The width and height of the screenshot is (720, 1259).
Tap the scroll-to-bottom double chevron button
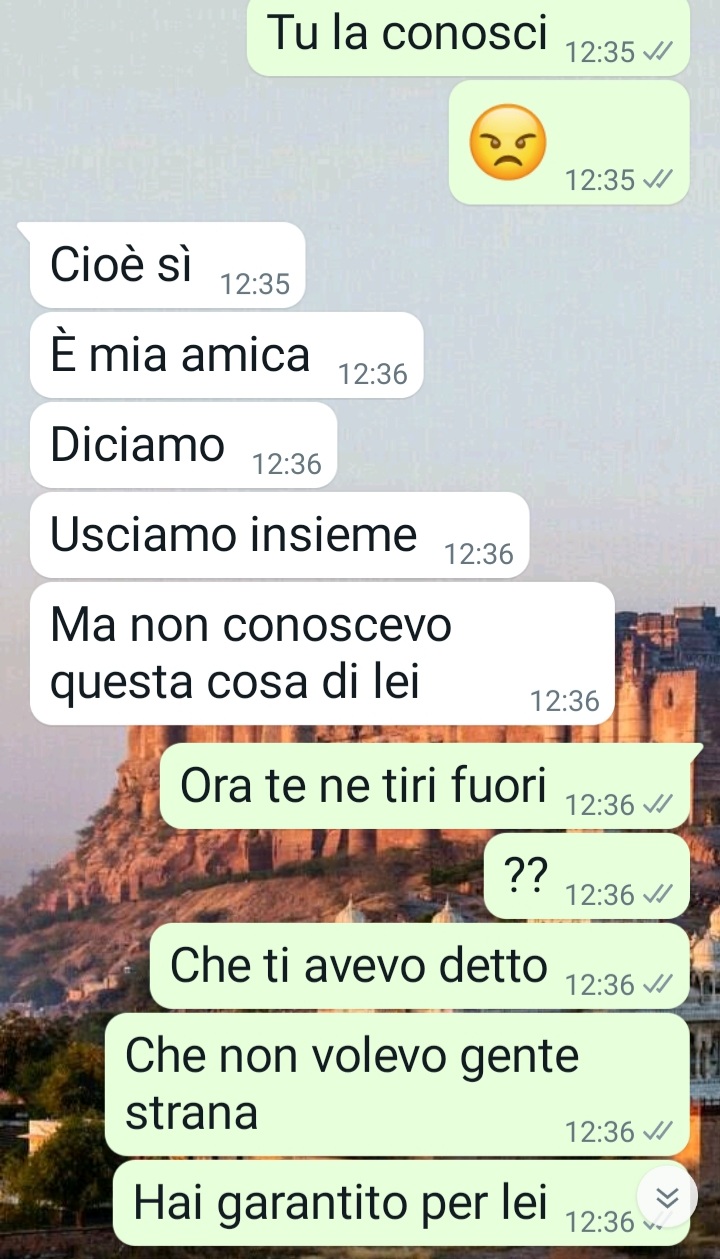(x=667, y=1197)
